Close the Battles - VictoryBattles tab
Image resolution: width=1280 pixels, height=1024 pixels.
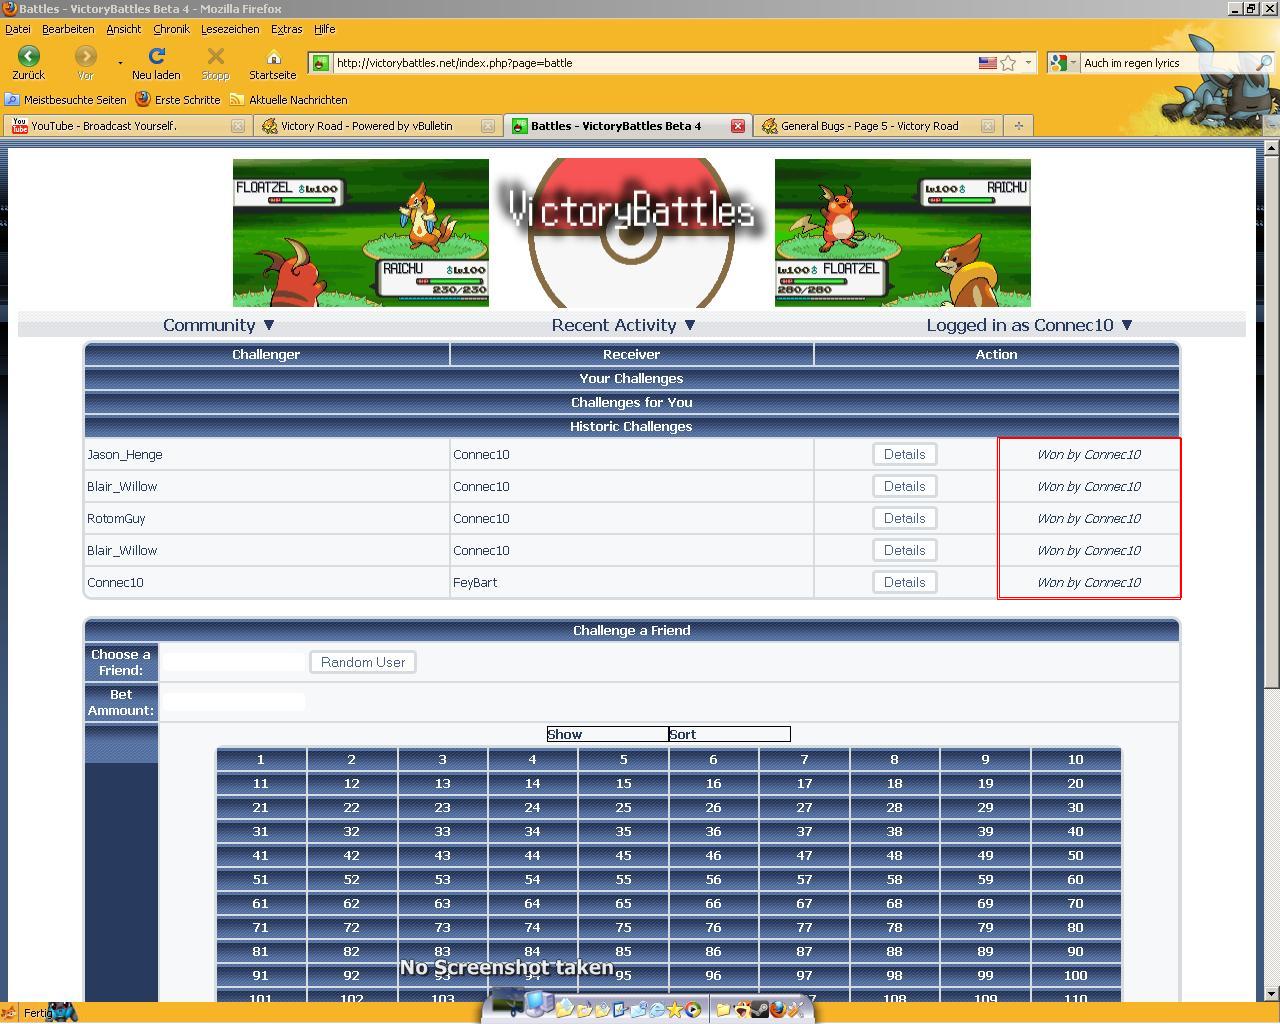pyautogui.click(x=737, y=126)
